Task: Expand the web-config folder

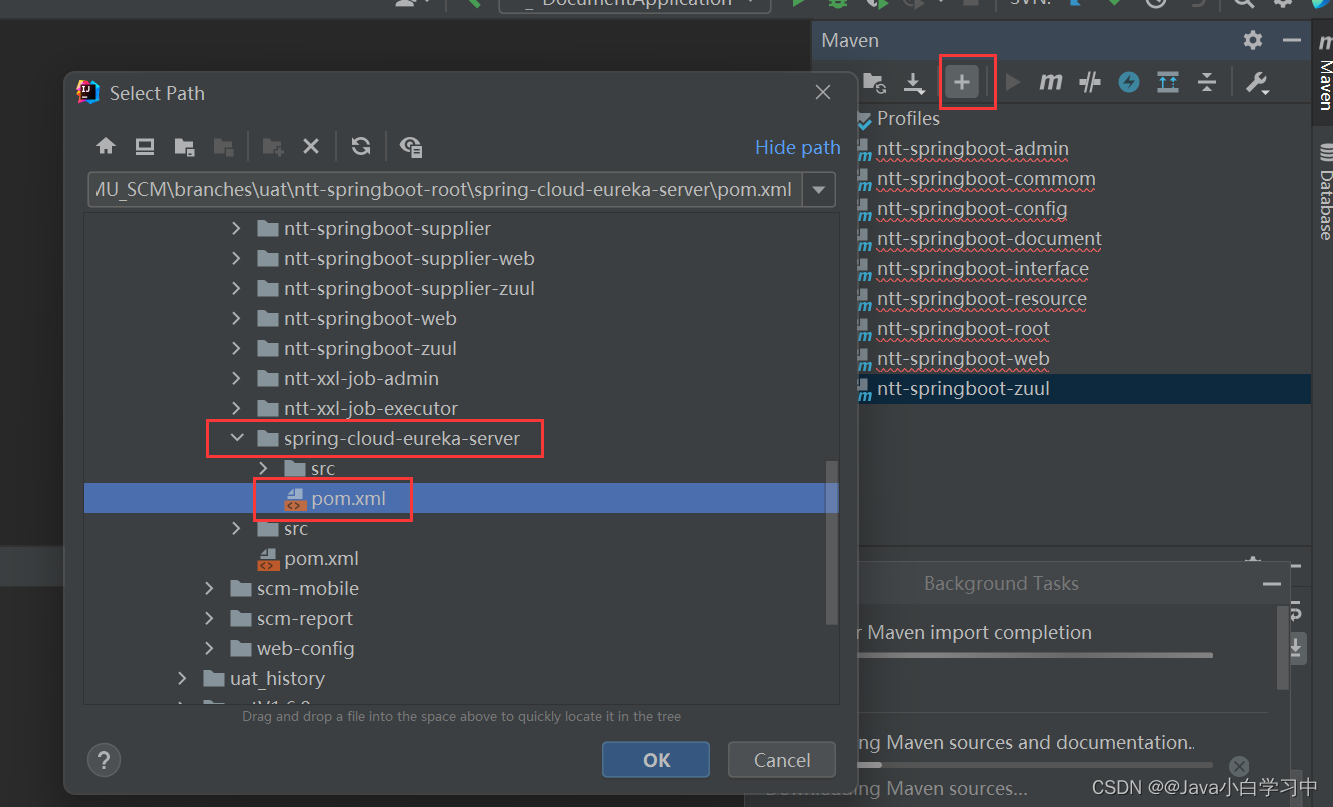Action: tap(210, 648)
